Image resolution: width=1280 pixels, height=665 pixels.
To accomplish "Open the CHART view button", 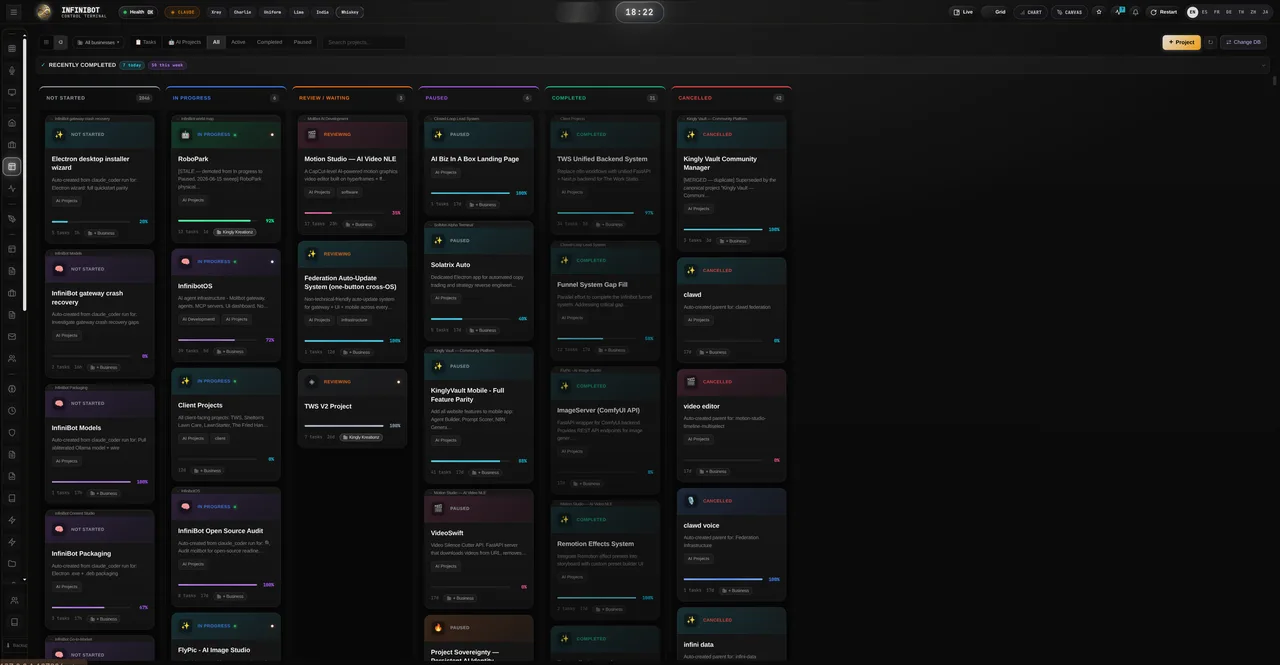I will [x=1030, y=12].
